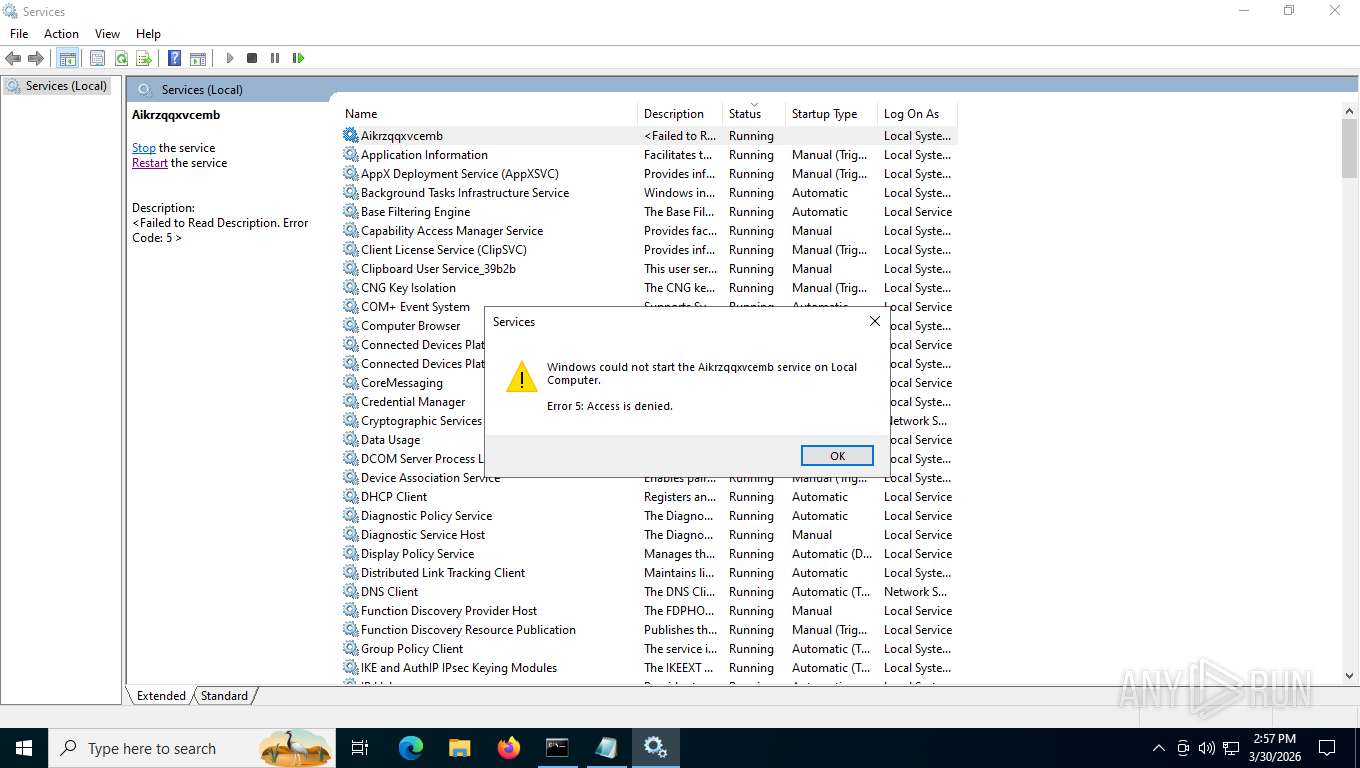Image resolution: width=1360 pixels, height=768 pixels.
Task: Select Distributed Link Tracking Client
Action: point(649,573)
